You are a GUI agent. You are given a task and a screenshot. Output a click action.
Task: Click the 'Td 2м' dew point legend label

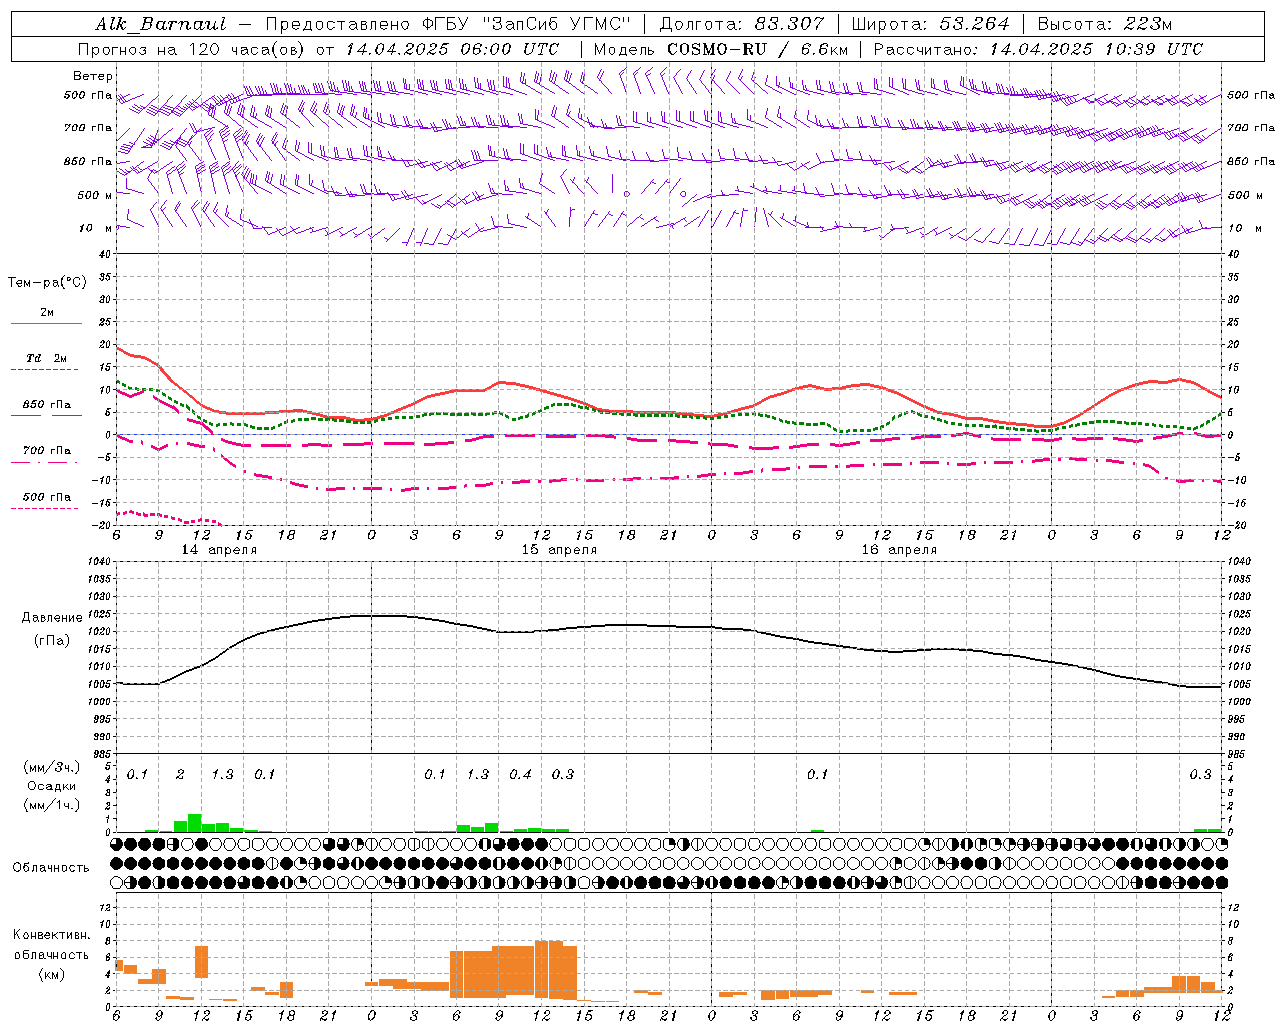[47, 358]
